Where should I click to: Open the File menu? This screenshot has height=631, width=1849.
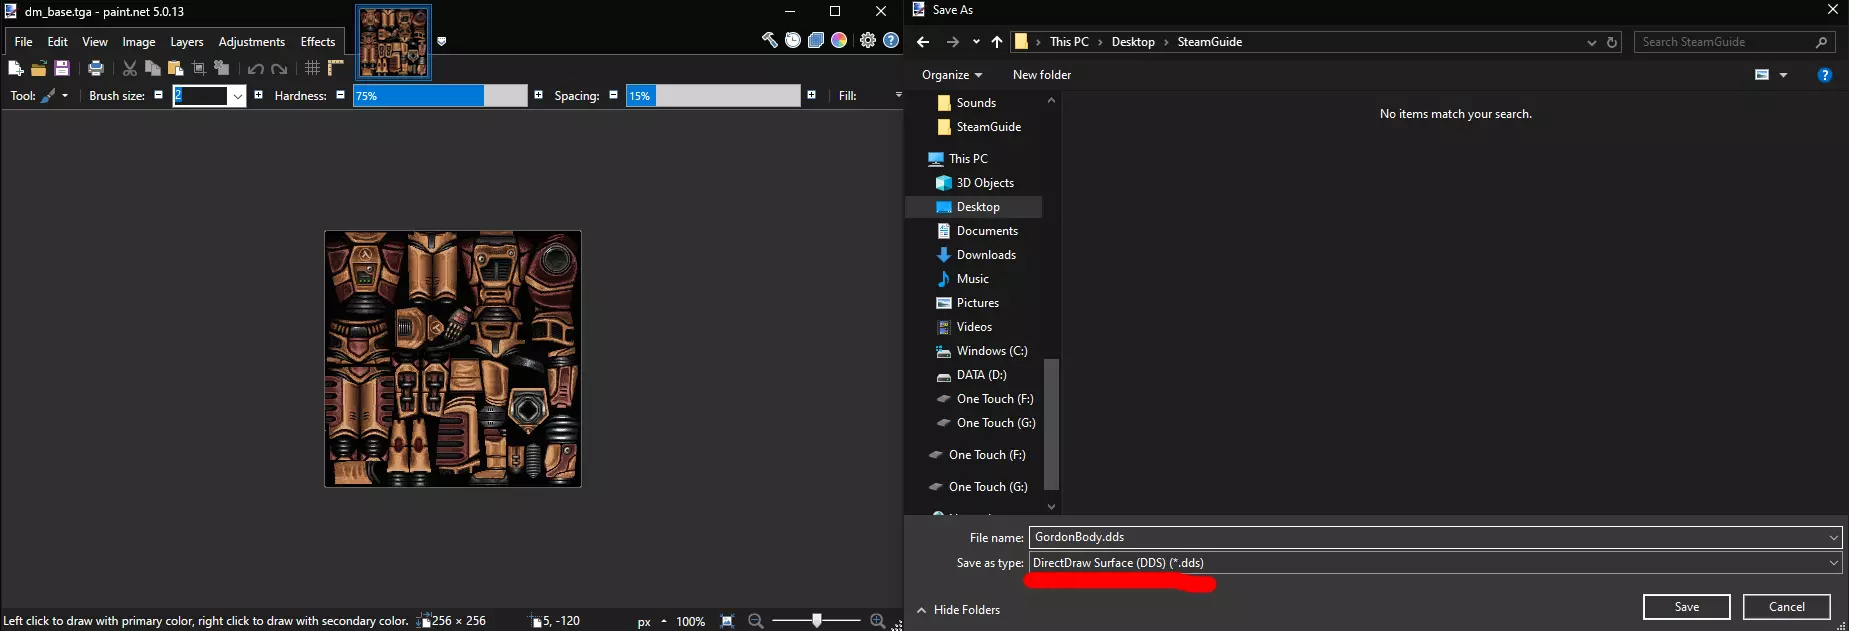24,41
